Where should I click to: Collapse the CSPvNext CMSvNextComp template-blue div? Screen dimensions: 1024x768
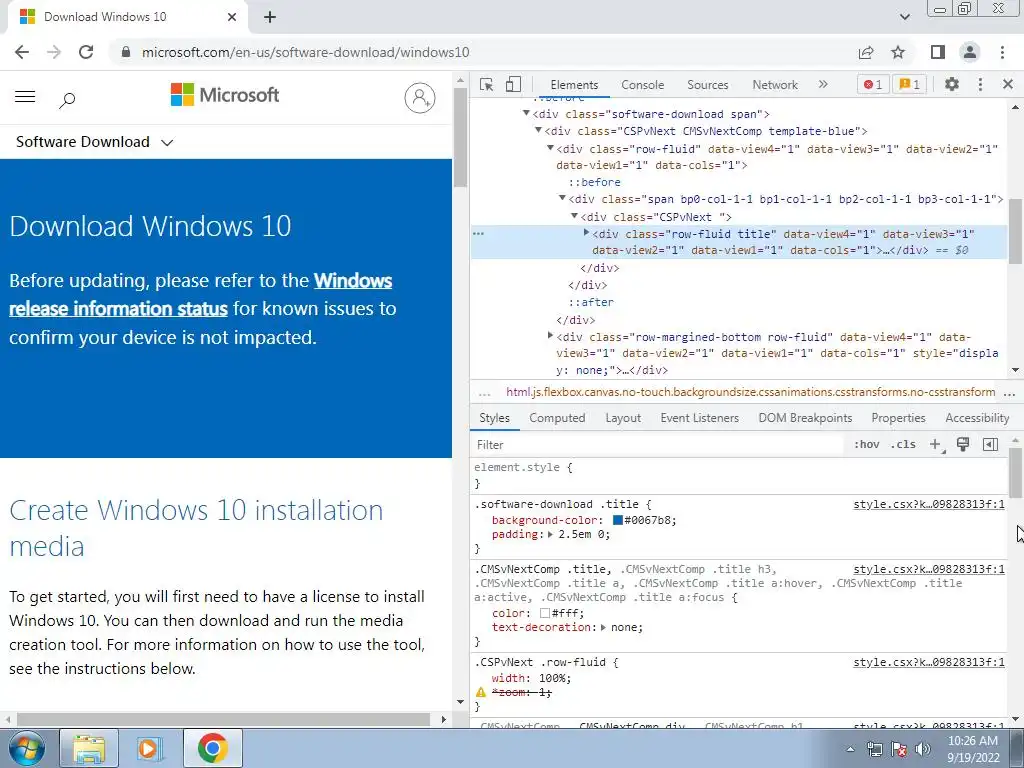(538, 131)
